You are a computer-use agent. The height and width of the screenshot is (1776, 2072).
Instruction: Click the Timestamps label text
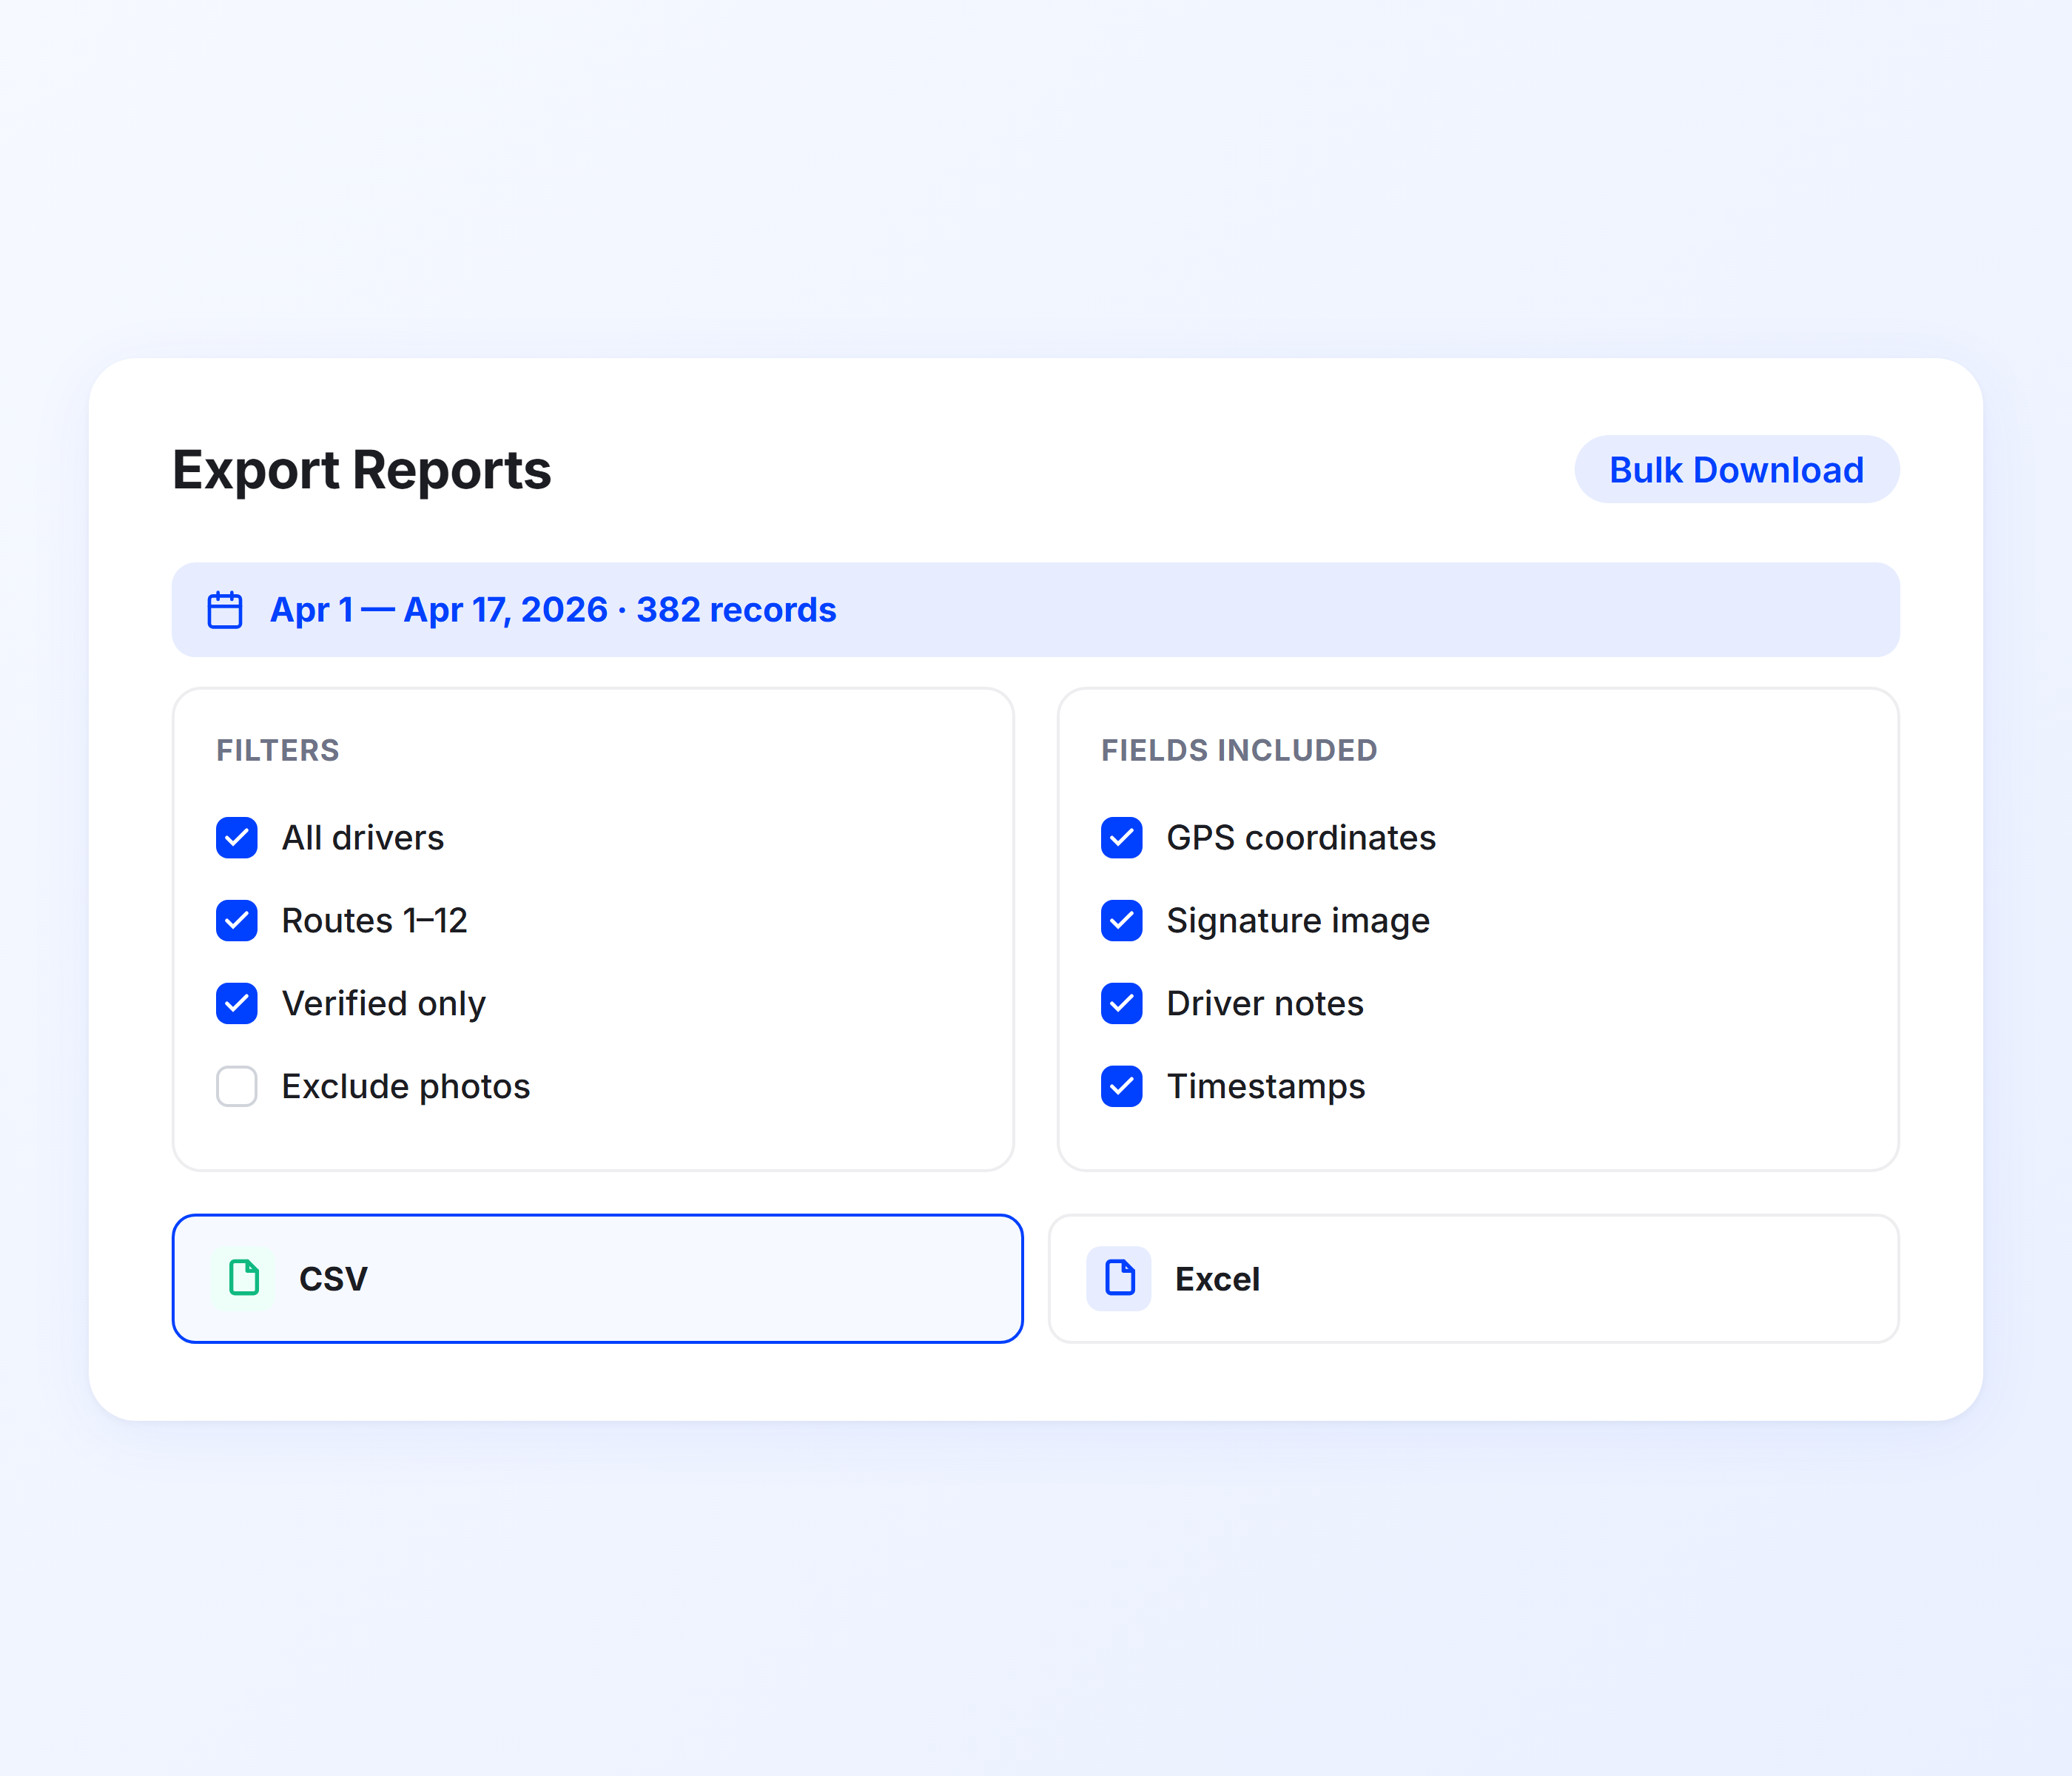click(1266, 1087)
